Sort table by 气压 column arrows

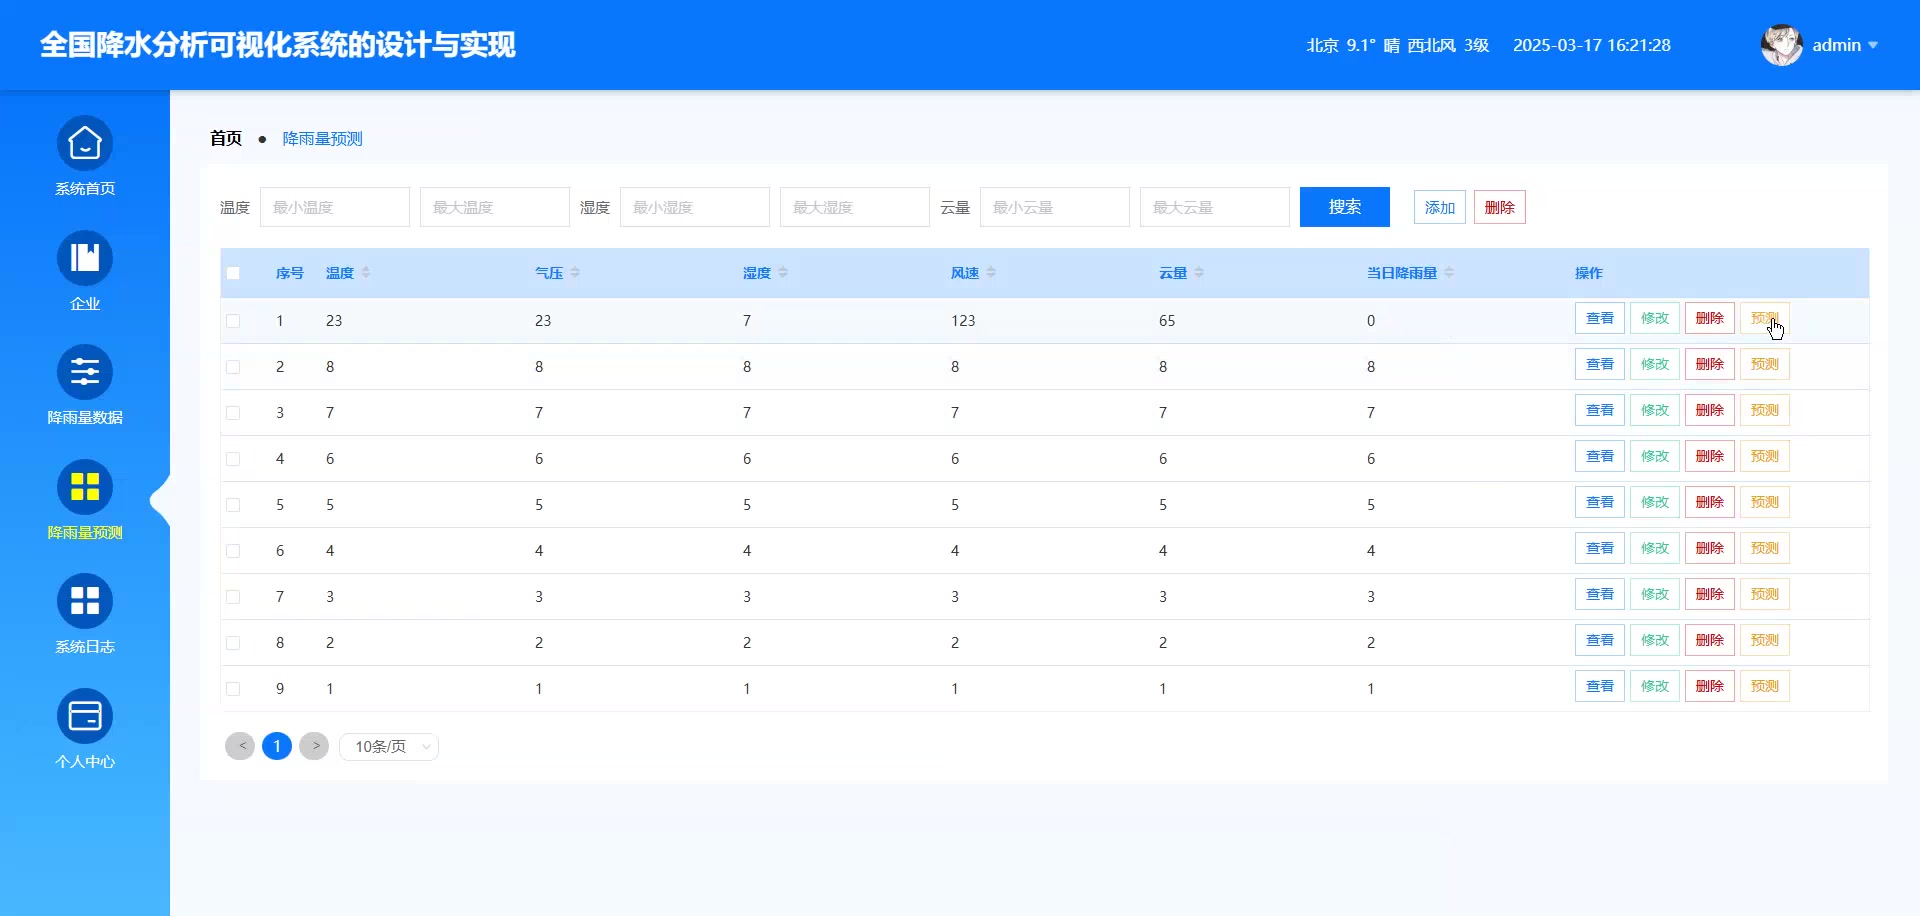(x=575, y=273)
